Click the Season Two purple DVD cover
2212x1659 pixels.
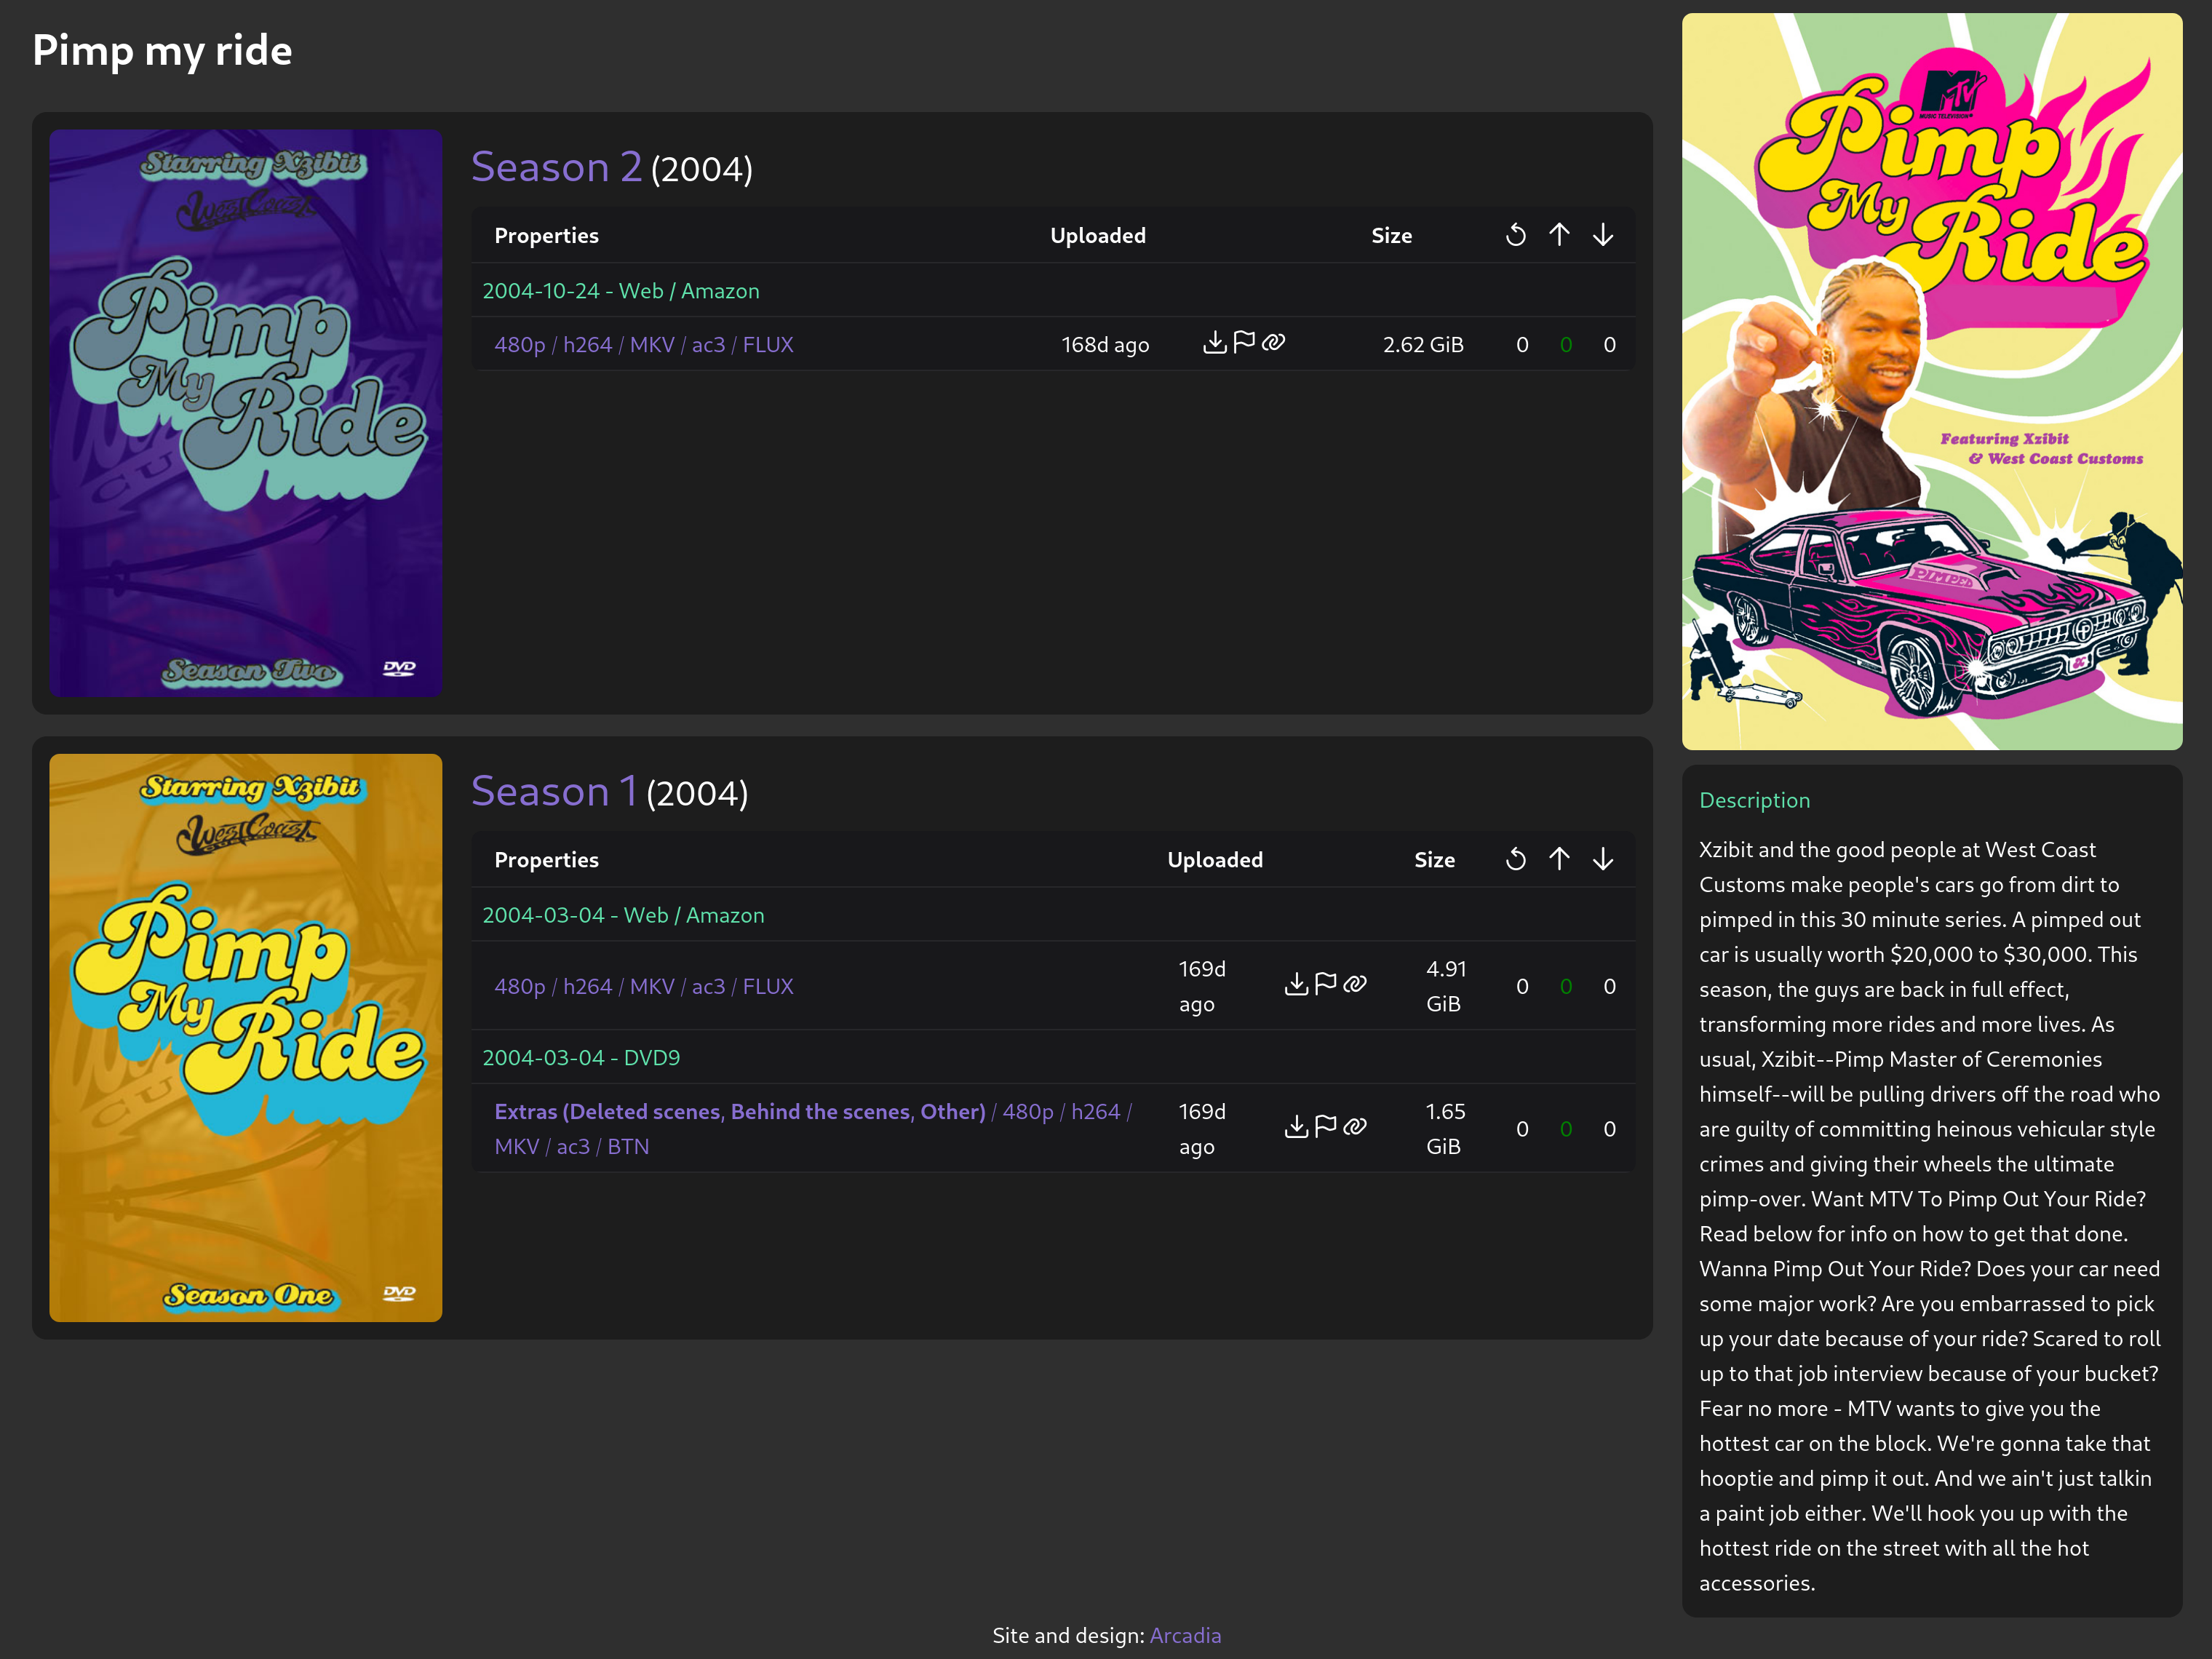245,412
